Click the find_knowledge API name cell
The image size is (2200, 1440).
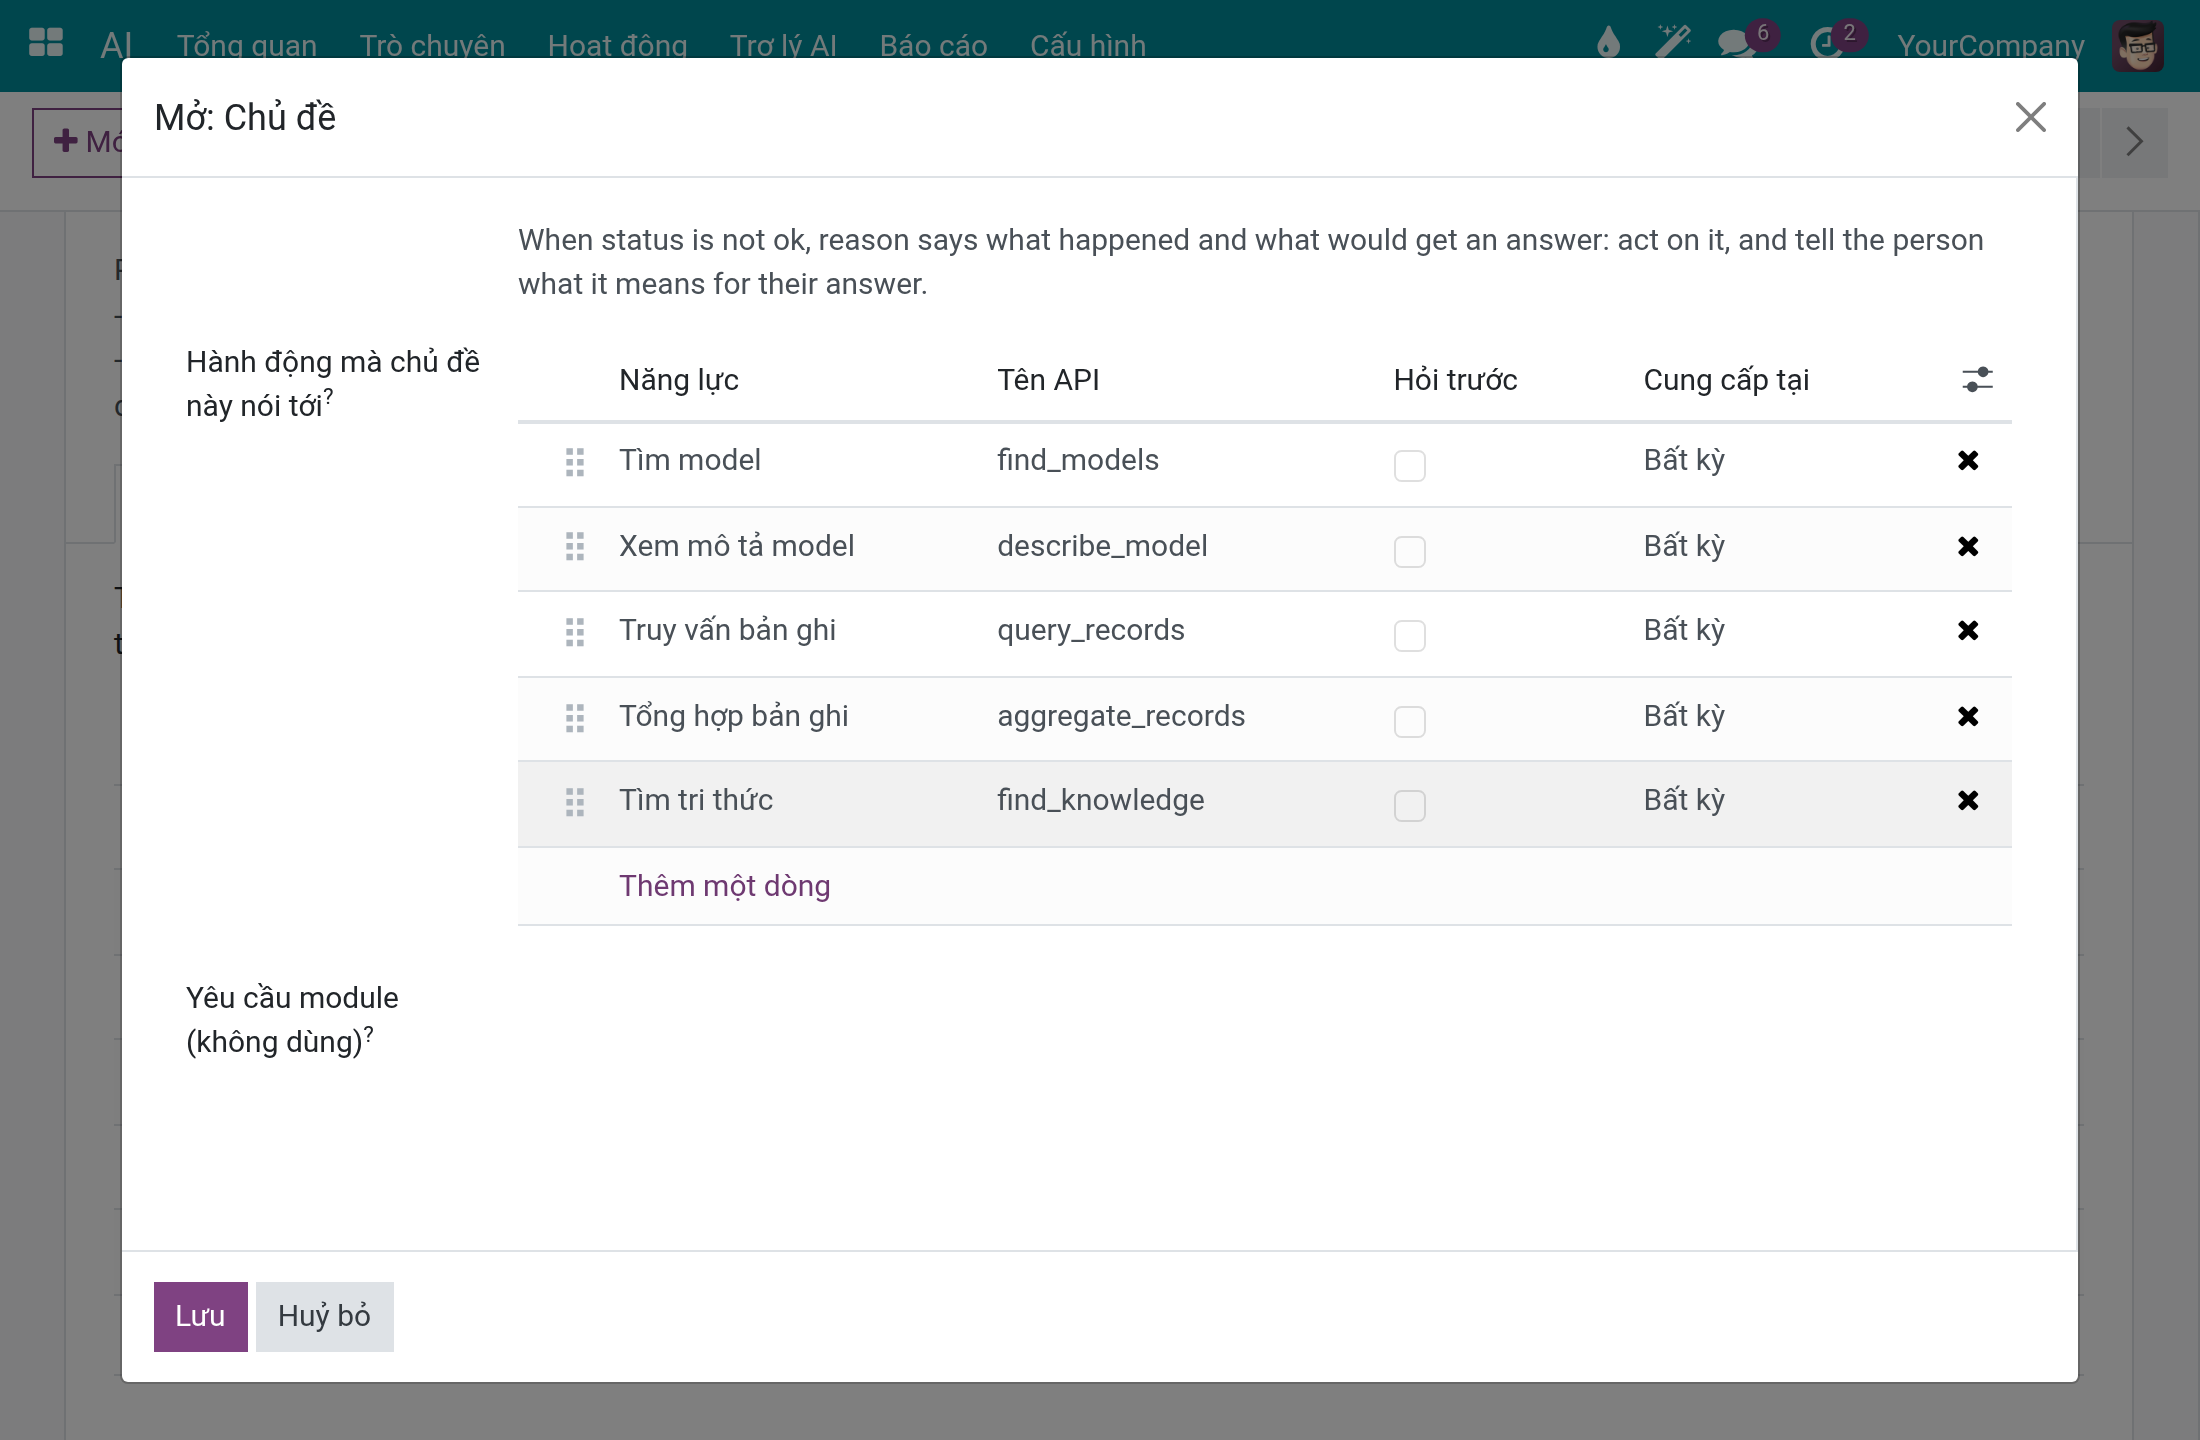(1100, 800)
